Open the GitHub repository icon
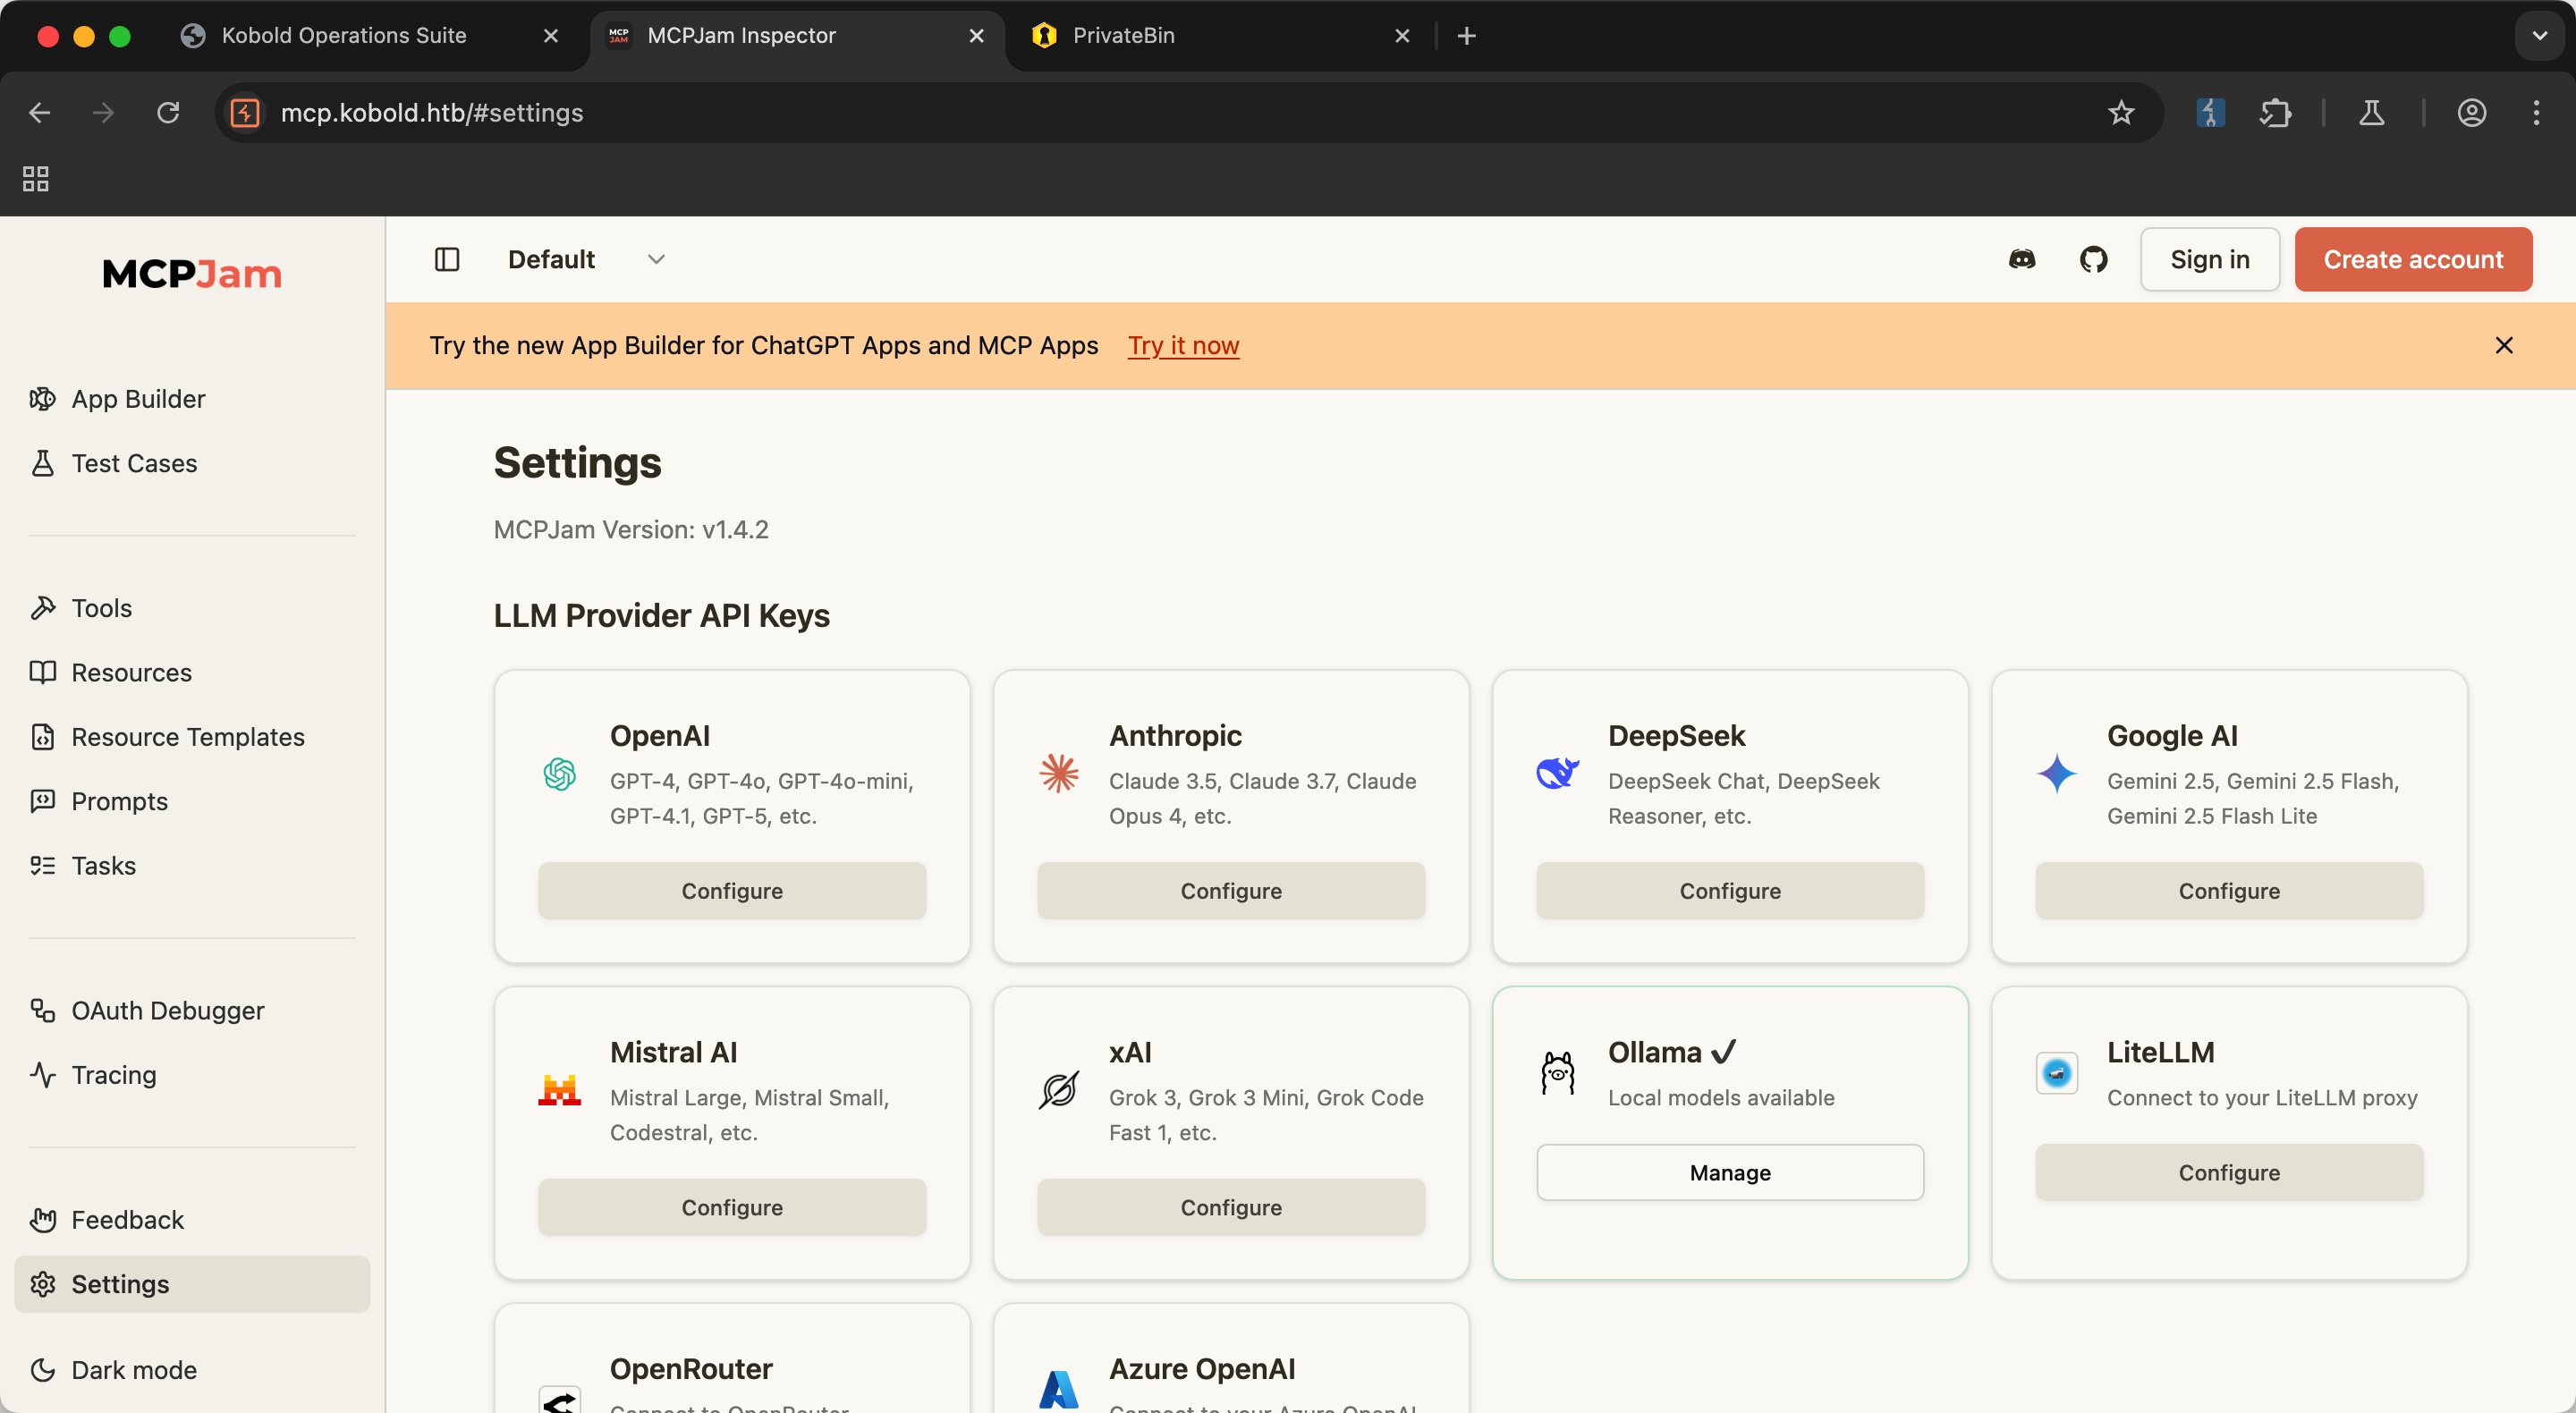This screenshot has height=1413, width=2576. 2093,259
